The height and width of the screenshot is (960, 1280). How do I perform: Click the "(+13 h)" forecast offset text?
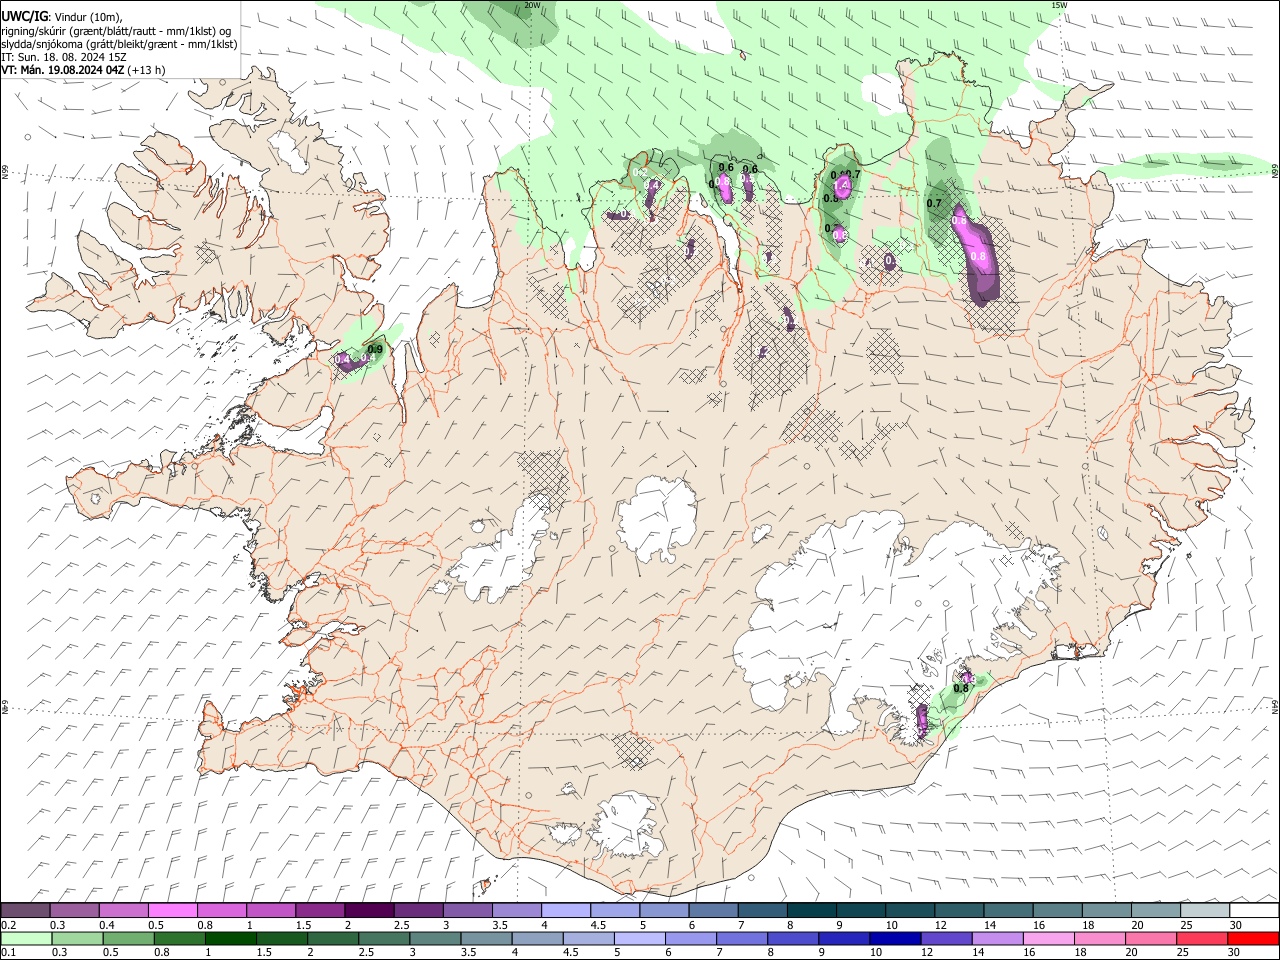(147, 70)
